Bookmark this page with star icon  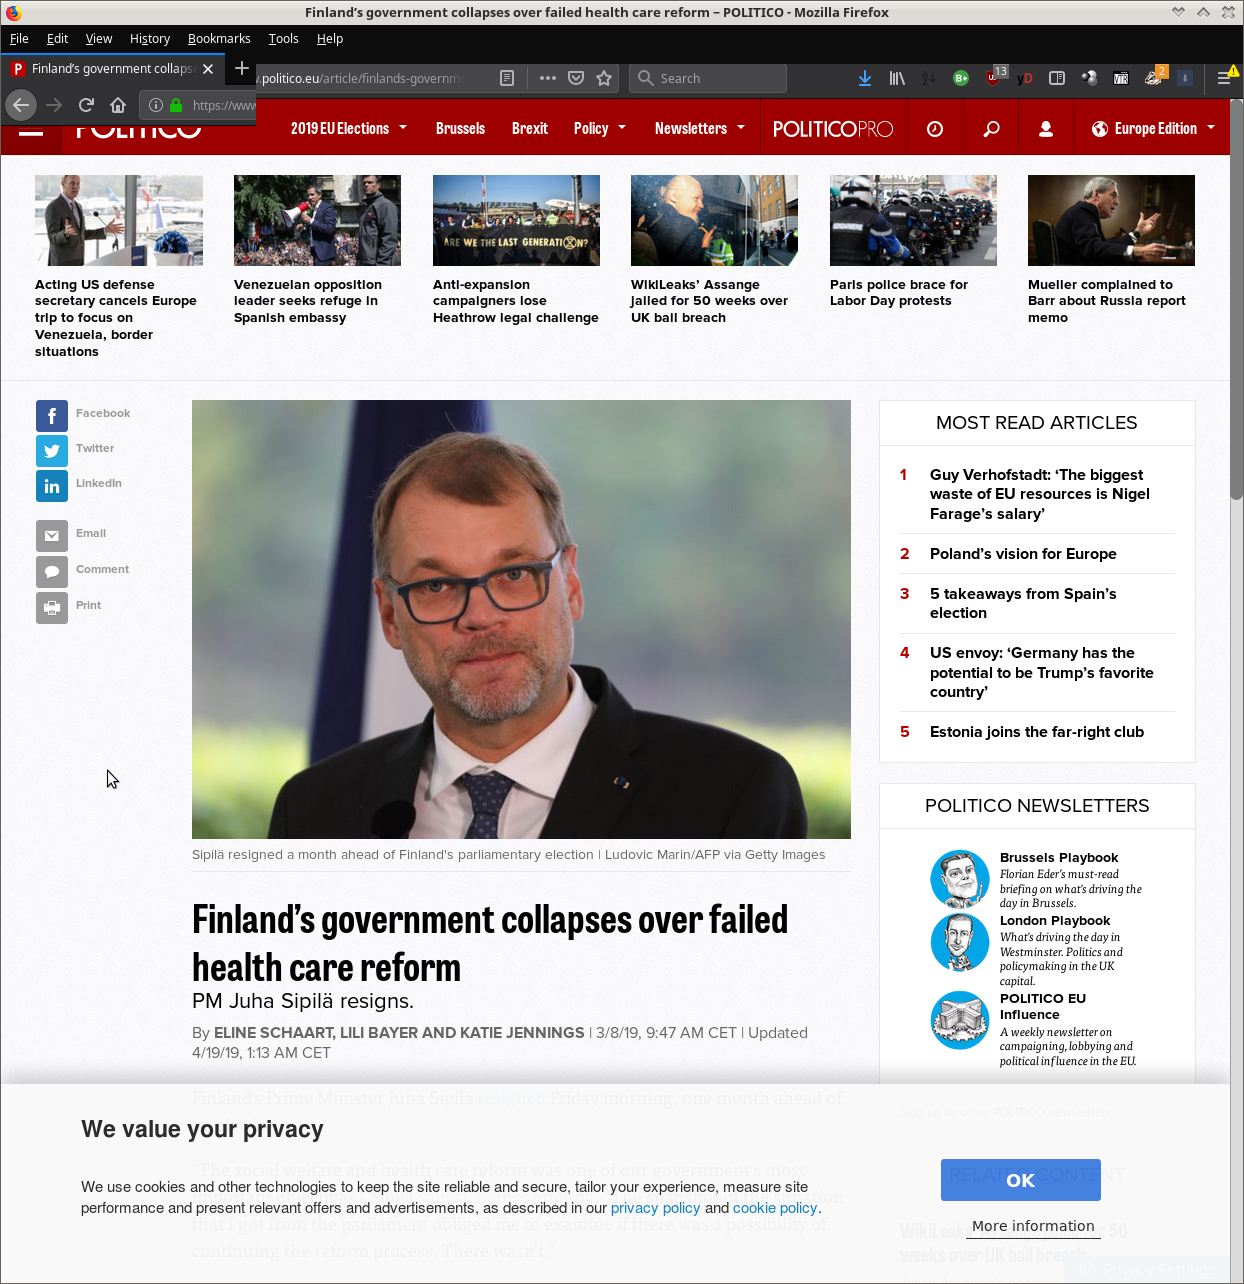[x=604, y=78]
